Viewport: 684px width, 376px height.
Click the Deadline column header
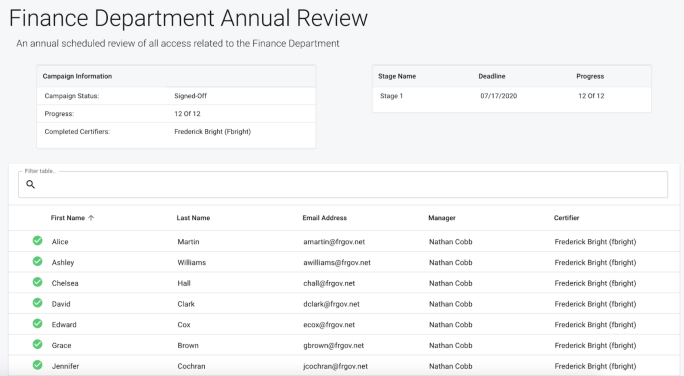pyautogui.click(x=492, y=76)
